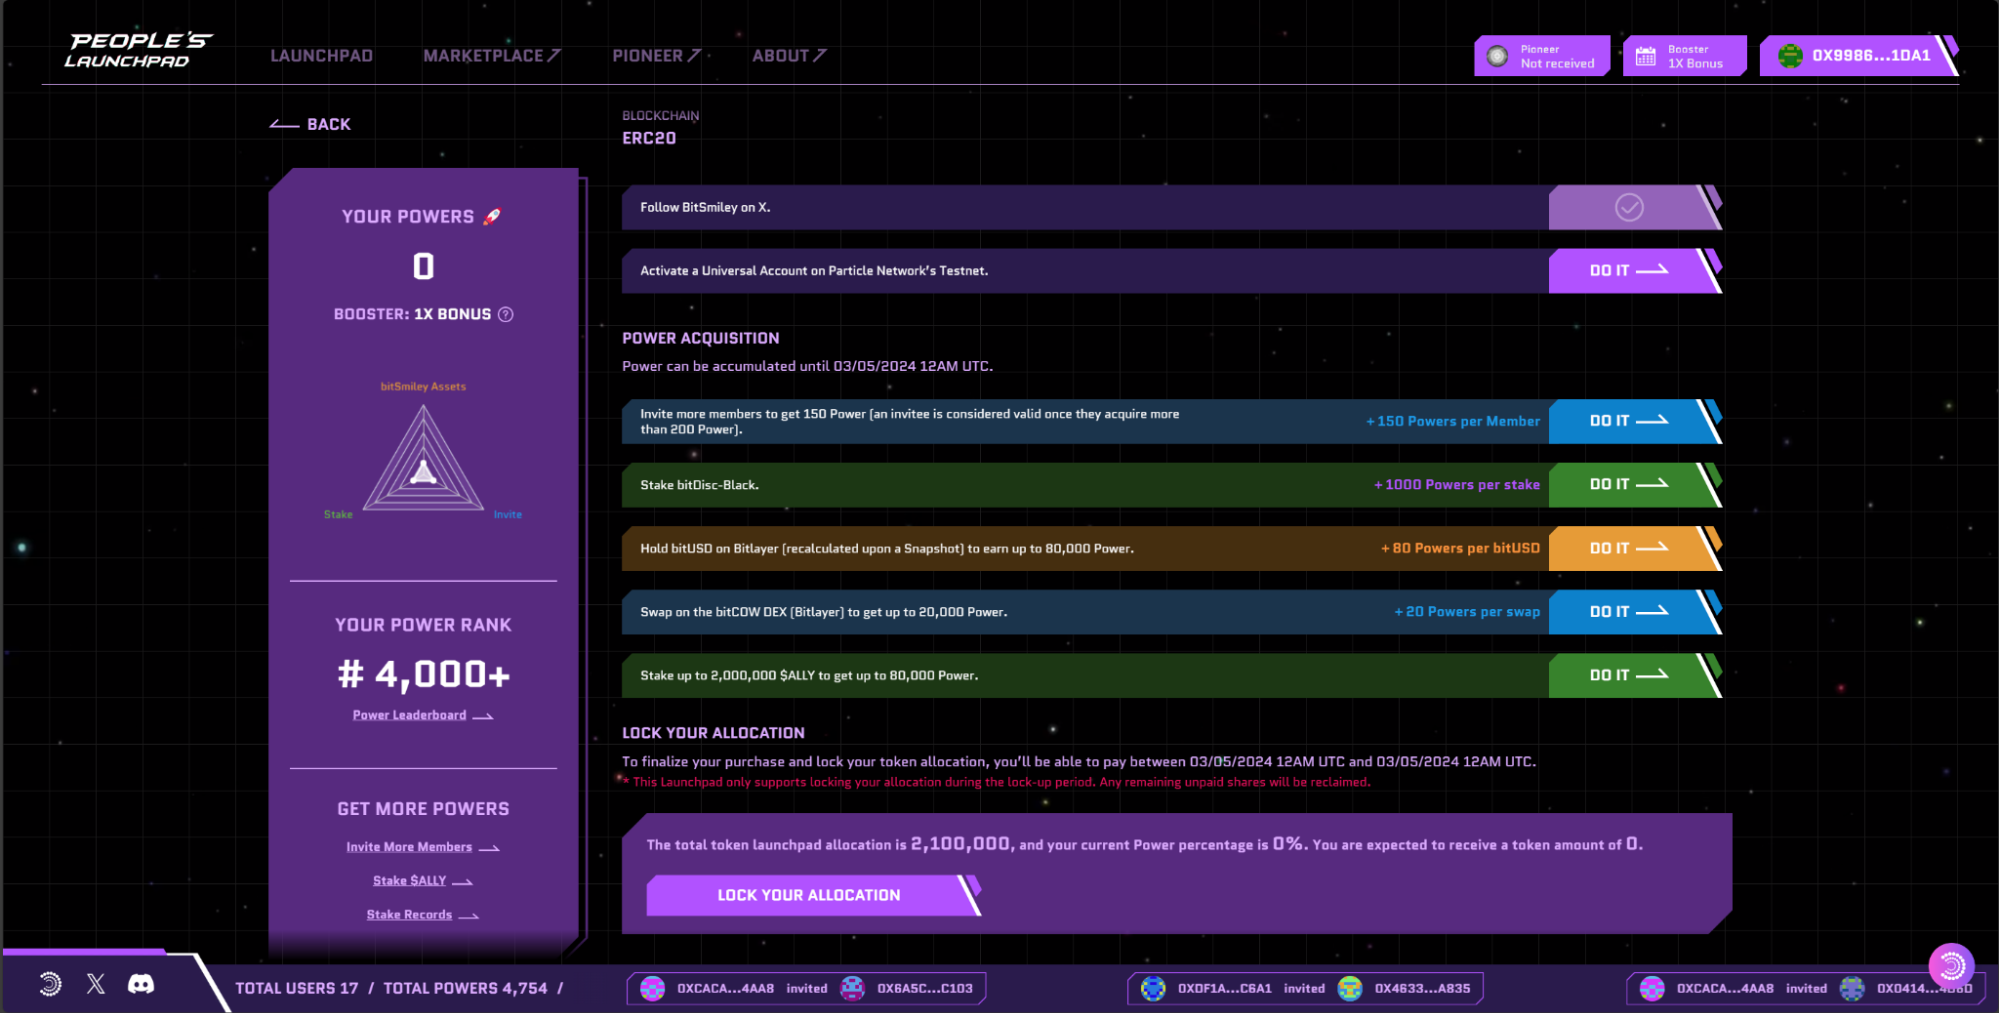This screenshot has height=1014, width=1999.
Task: Click the 'GET MORE POWERS' heading
Action: click(423, 809)
